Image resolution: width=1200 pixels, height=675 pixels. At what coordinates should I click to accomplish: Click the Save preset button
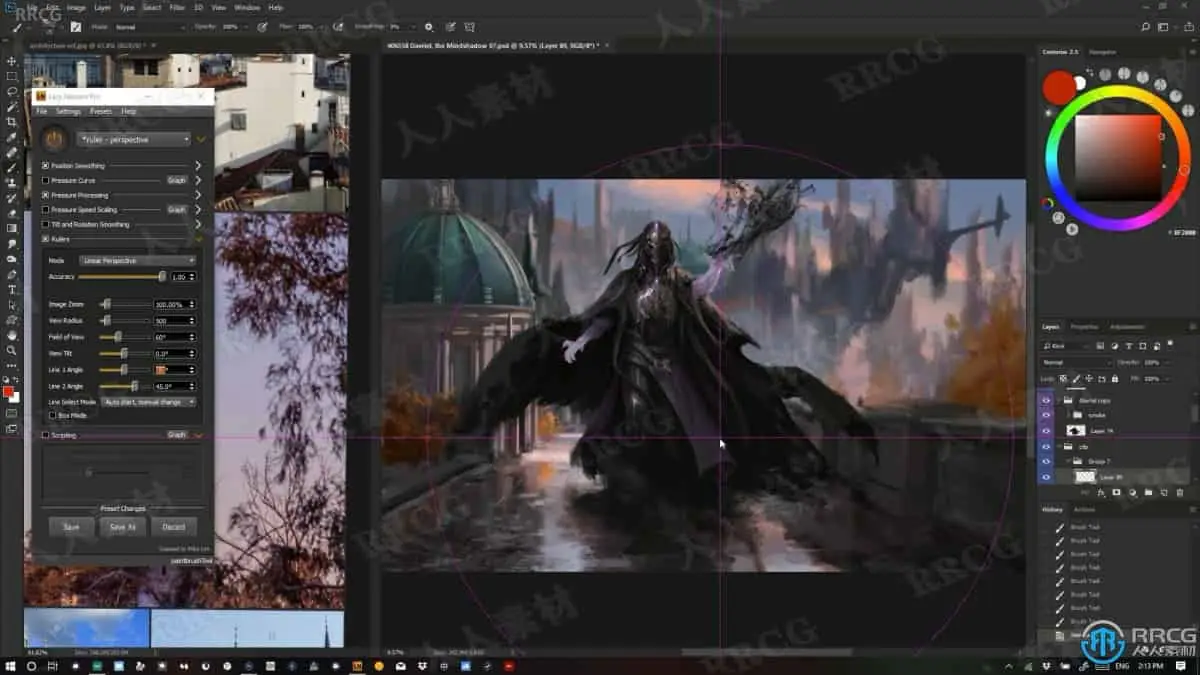(x=71, y=526)
